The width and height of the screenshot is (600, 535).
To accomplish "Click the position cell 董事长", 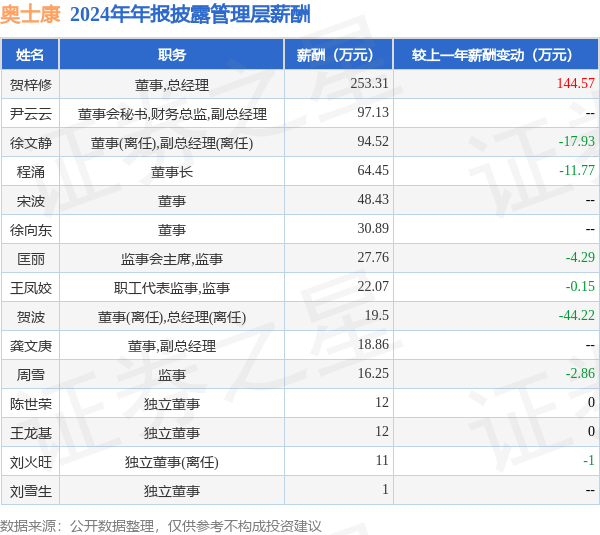I will (x=172, y=172).
